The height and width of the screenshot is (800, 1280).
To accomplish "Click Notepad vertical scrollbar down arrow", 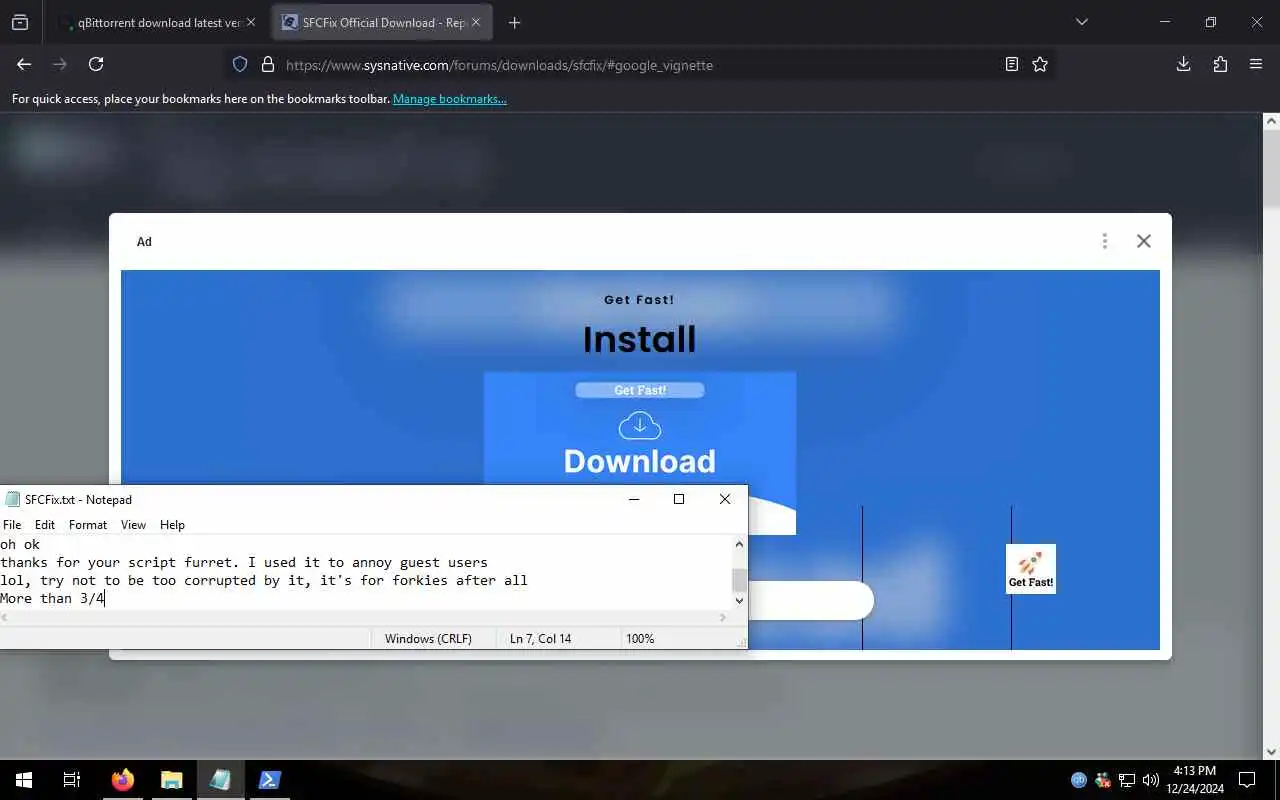I will (x=739, y=601).
